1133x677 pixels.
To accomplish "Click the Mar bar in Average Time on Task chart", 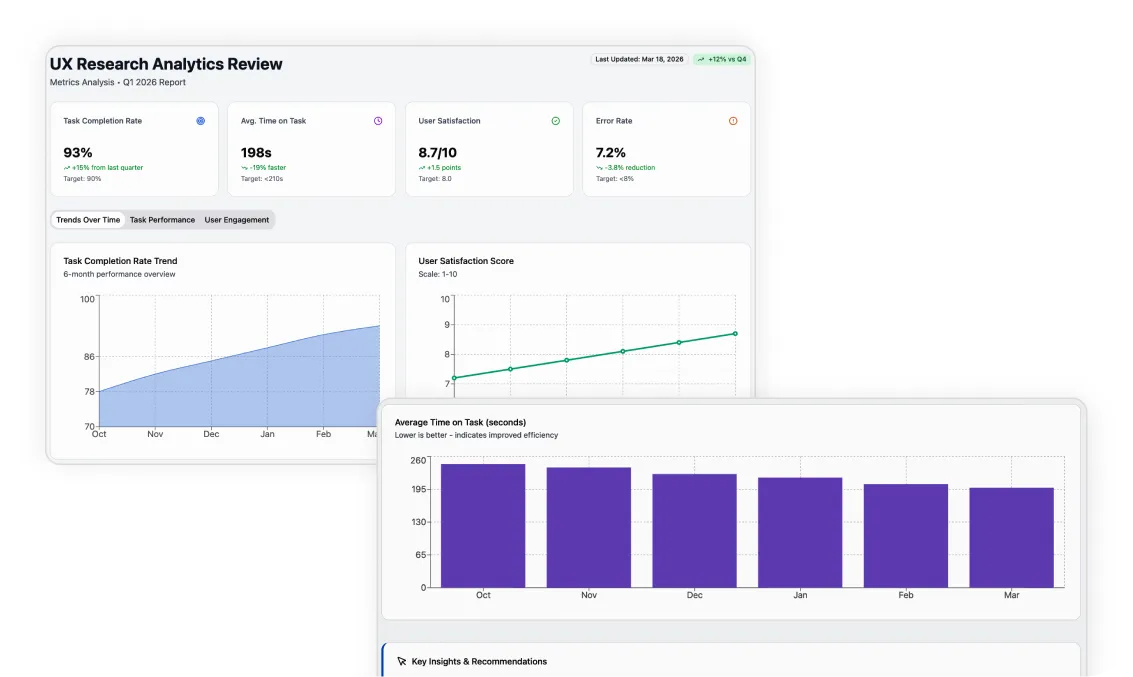I will coord(1011,538).
